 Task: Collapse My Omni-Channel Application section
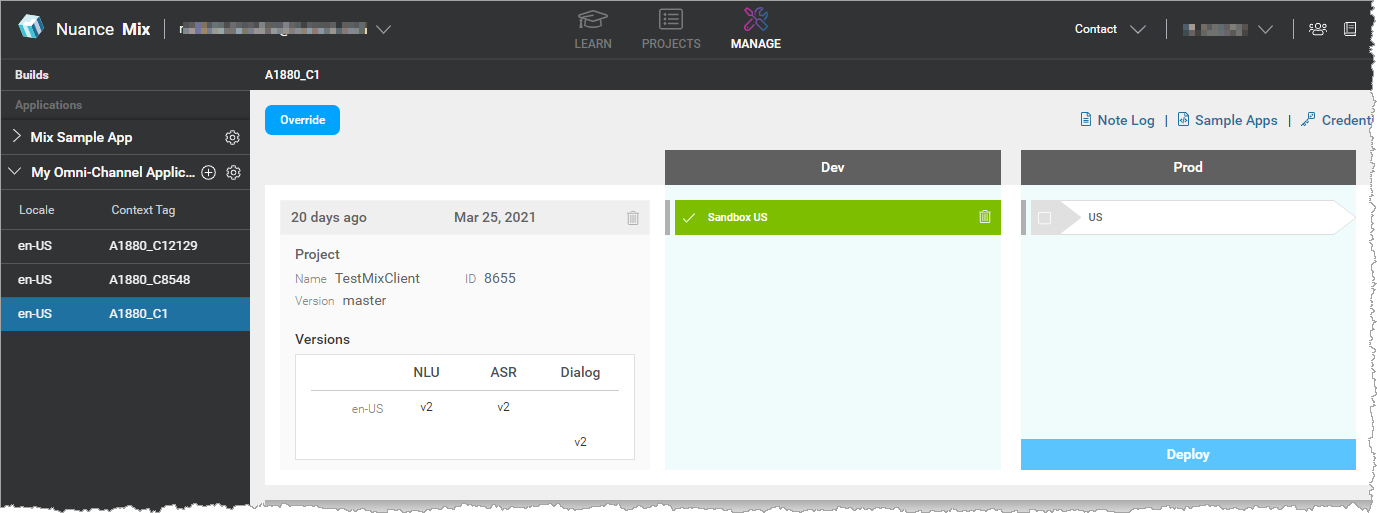[15, 172]
